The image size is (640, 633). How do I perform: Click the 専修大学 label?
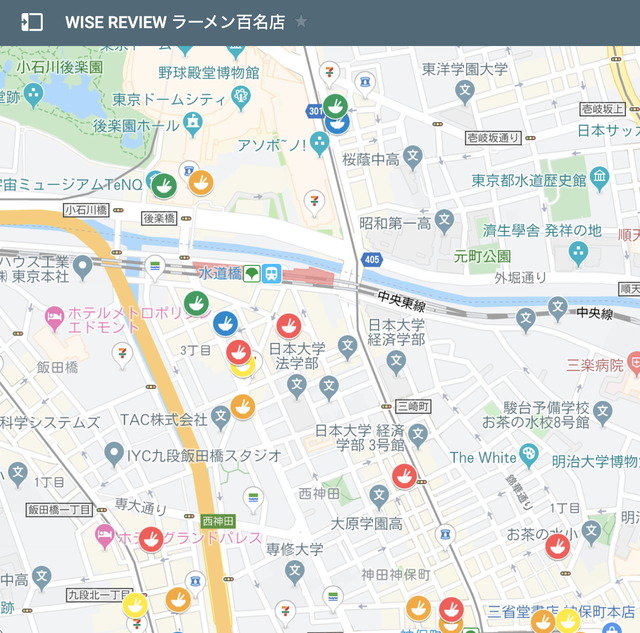click(x=294, y=549)
